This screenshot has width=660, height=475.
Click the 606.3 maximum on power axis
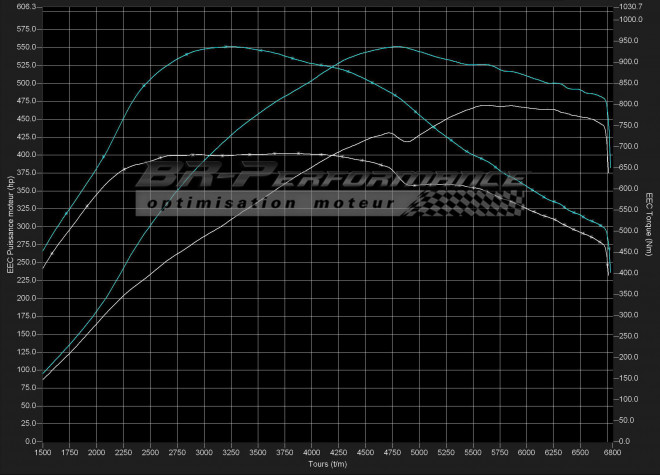click(26, 6)
